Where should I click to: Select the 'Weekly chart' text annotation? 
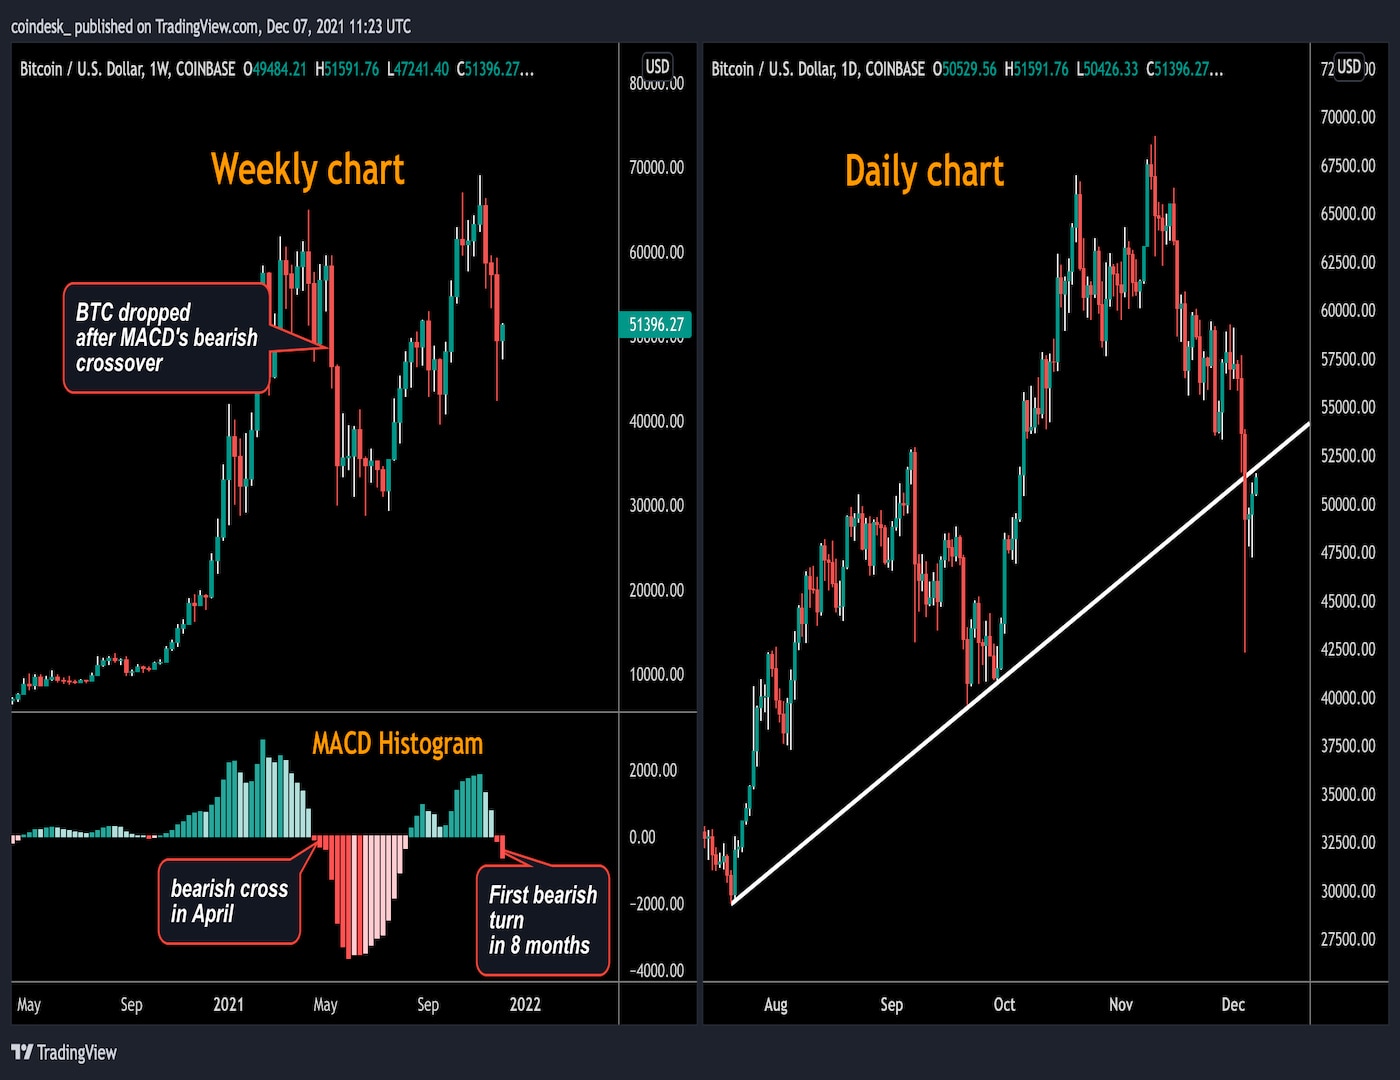pos(307,170)
